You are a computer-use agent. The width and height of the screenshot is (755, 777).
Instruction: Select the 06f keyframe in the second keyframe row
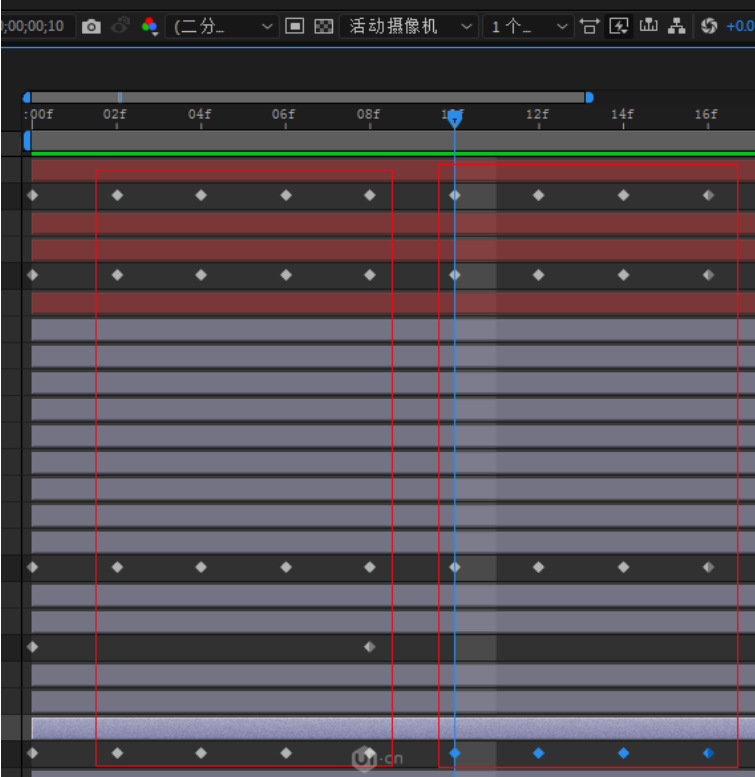coord(286,275)
